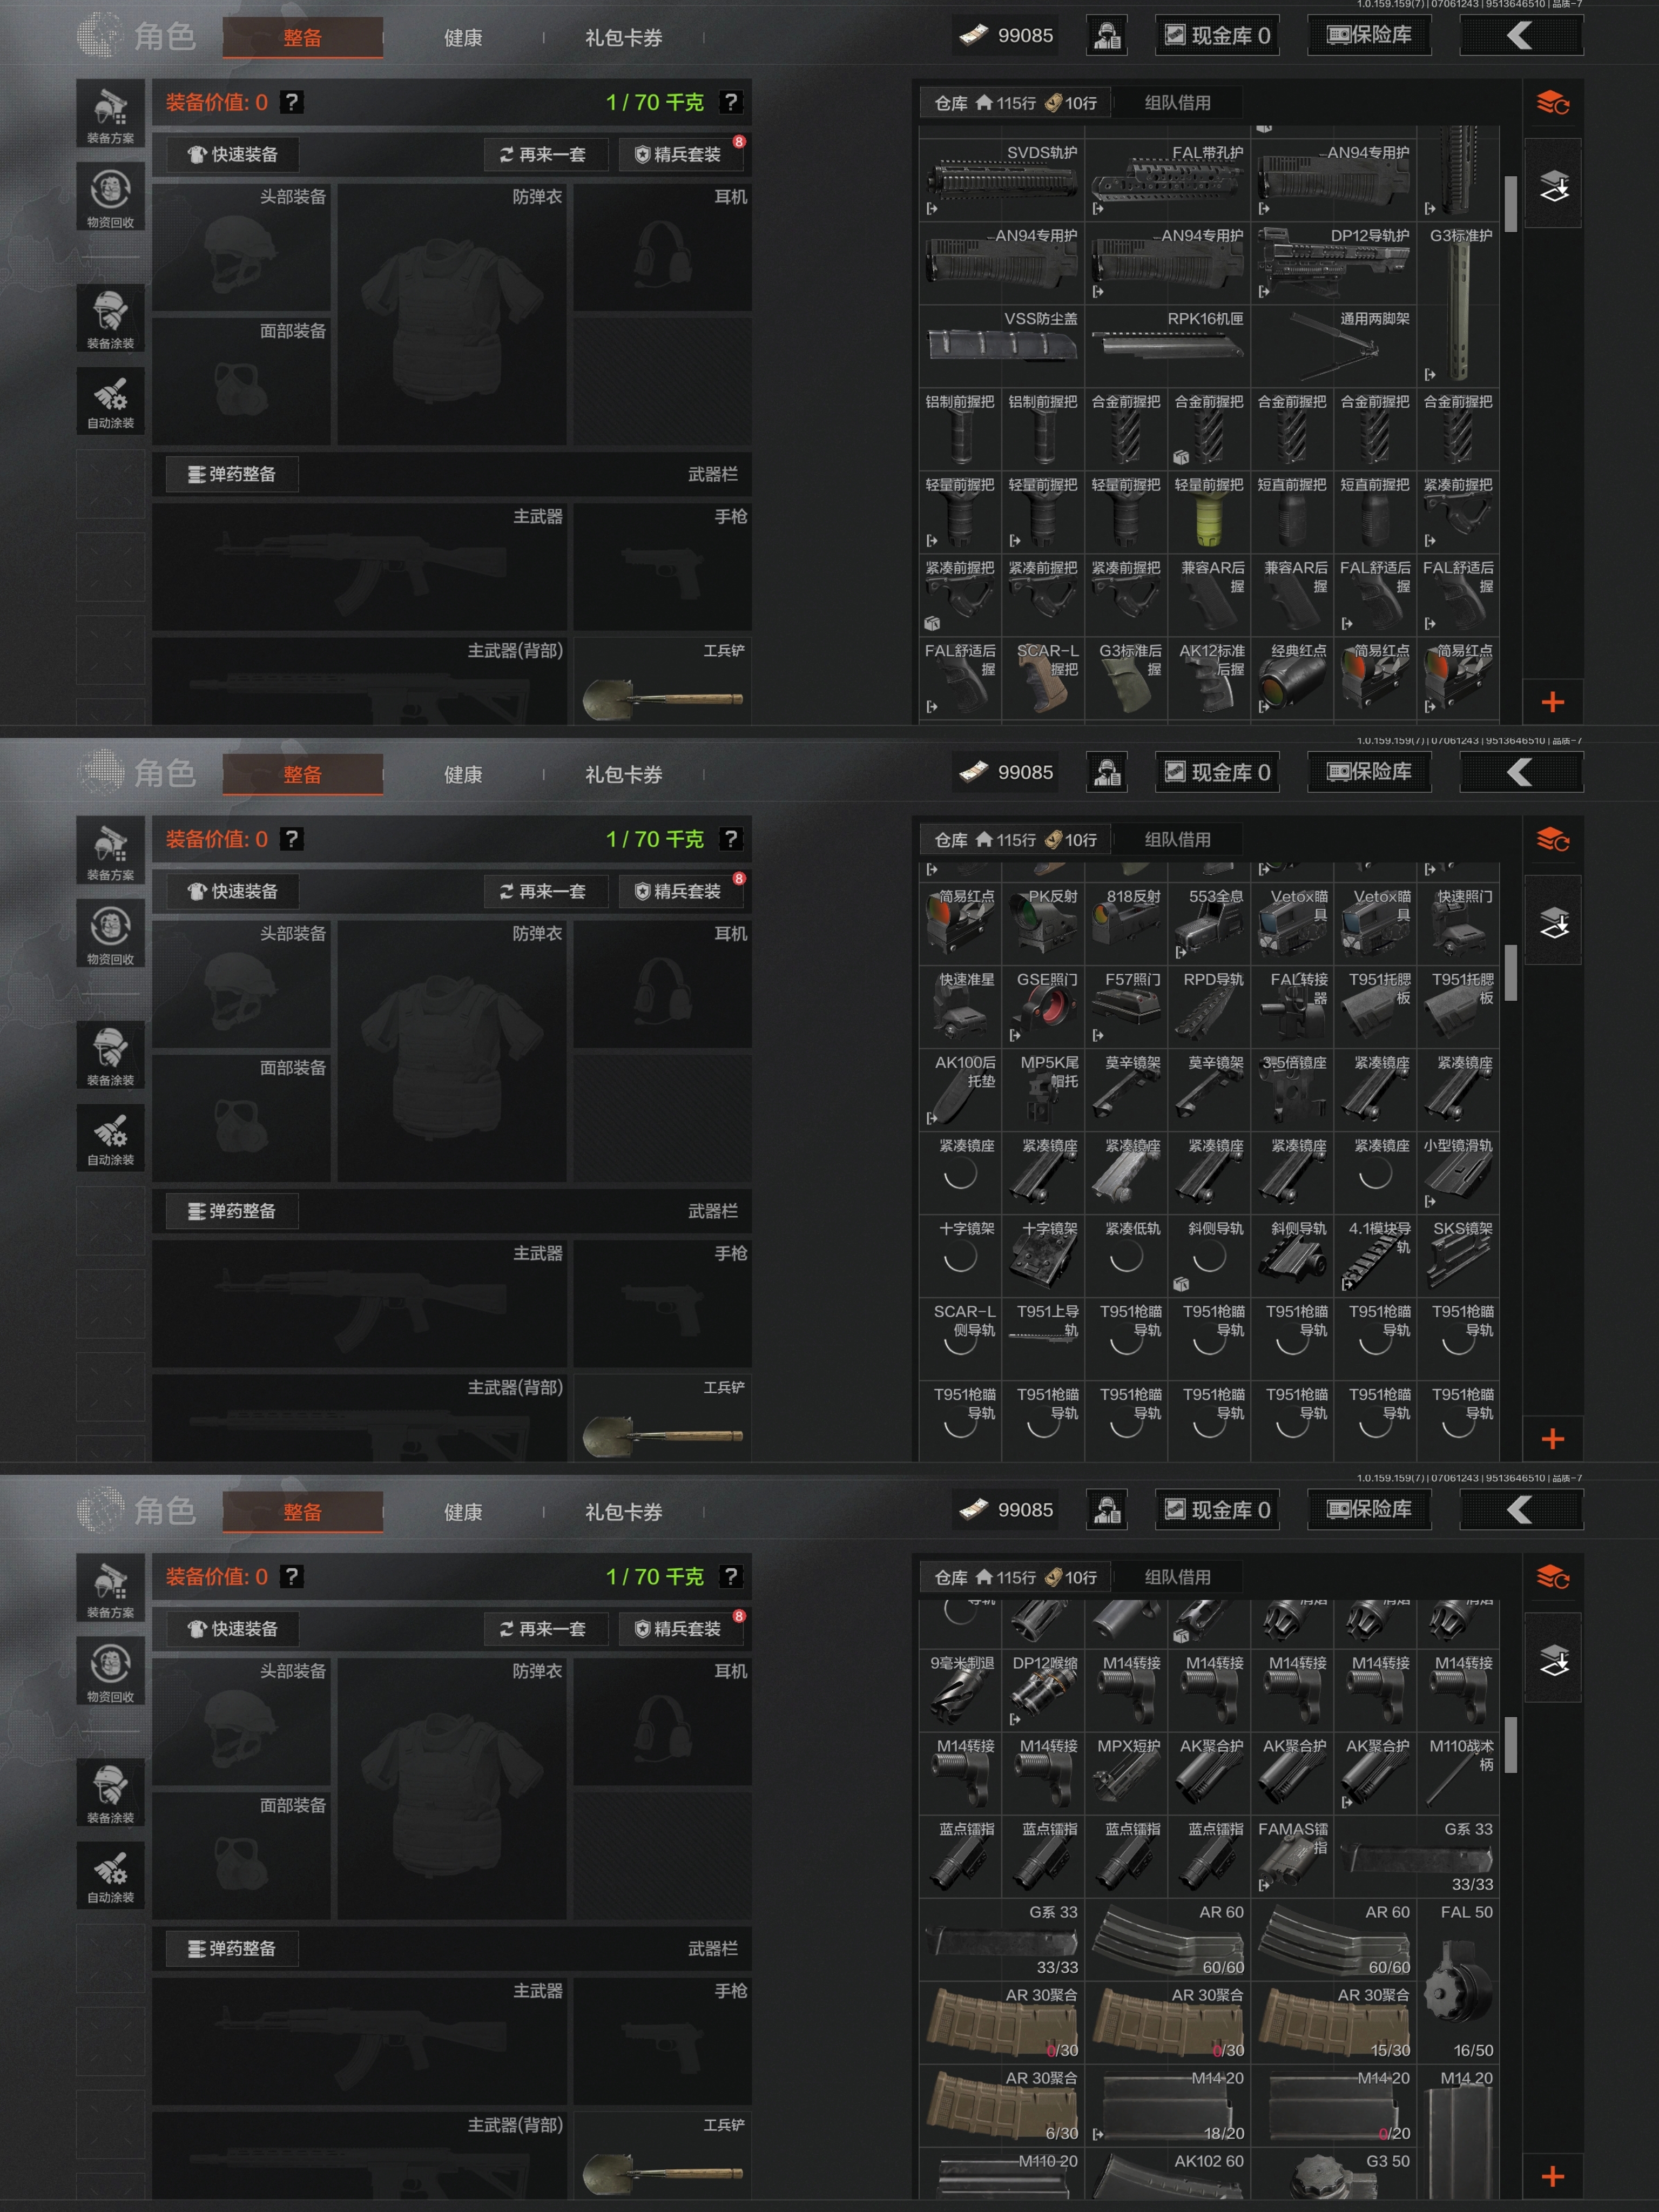Screen dimensions: 1659x2212
Task: Click the 553全息 holographic sight
Action: (1209, 922)
